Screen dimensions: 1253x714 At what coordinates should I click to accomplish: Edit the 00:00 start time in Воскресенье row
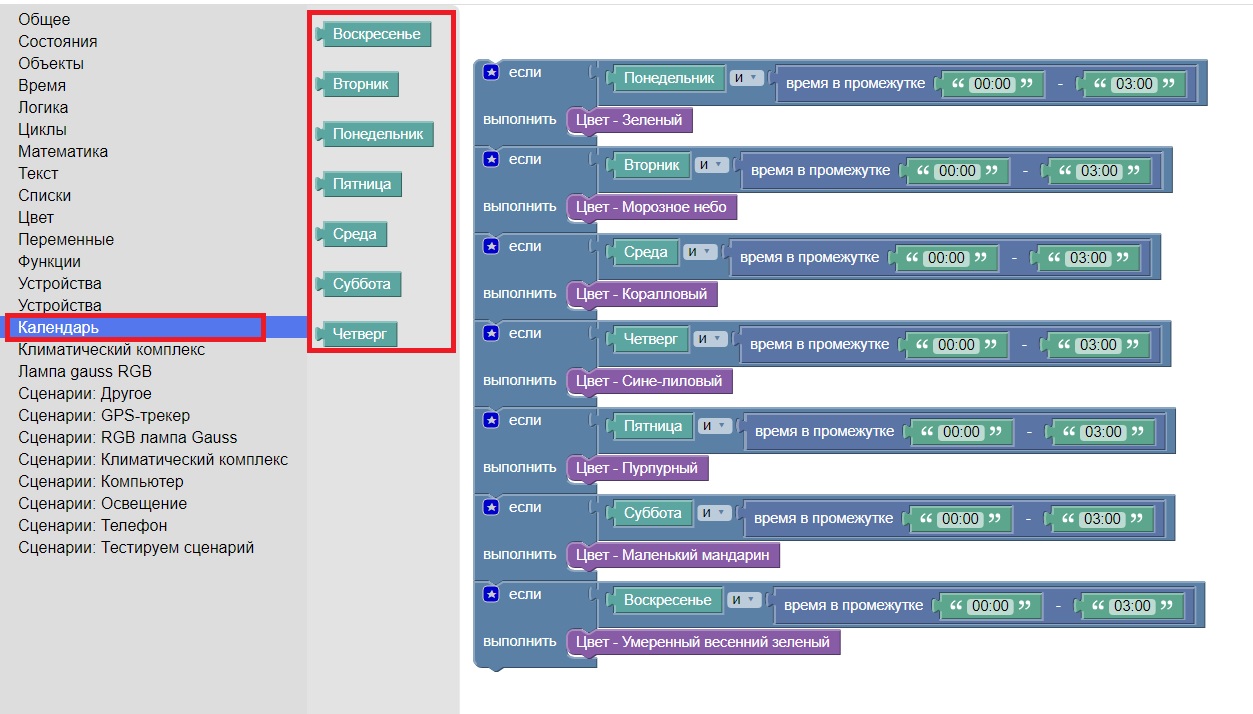point(991,606)
